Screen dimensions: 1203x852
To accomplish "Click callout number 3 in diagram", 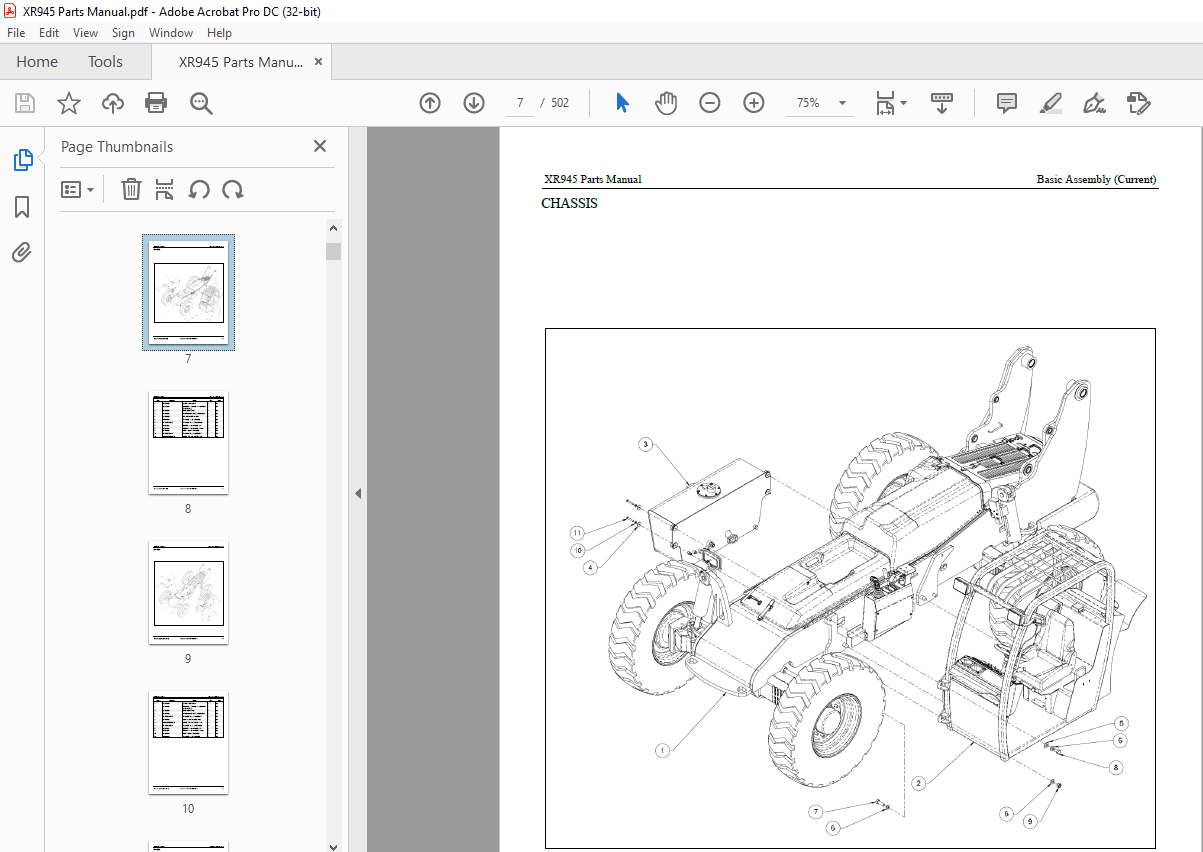I will (x=646, y=443).
